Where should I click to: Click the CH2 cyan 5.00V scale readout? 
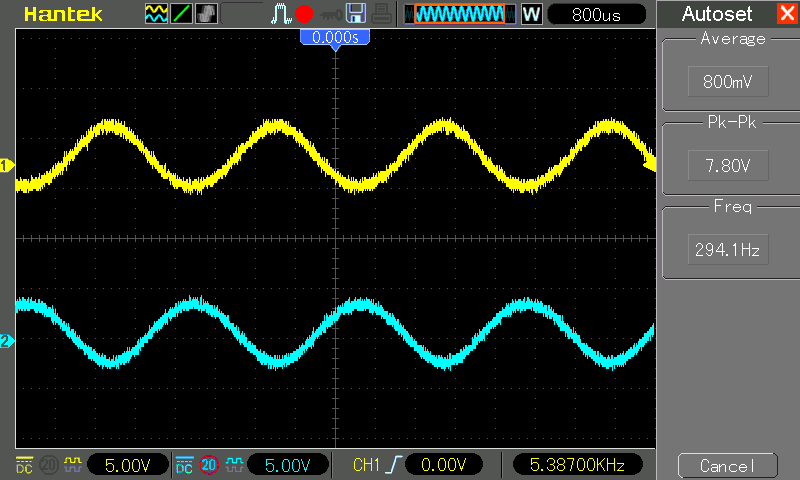tap(287, 465)
